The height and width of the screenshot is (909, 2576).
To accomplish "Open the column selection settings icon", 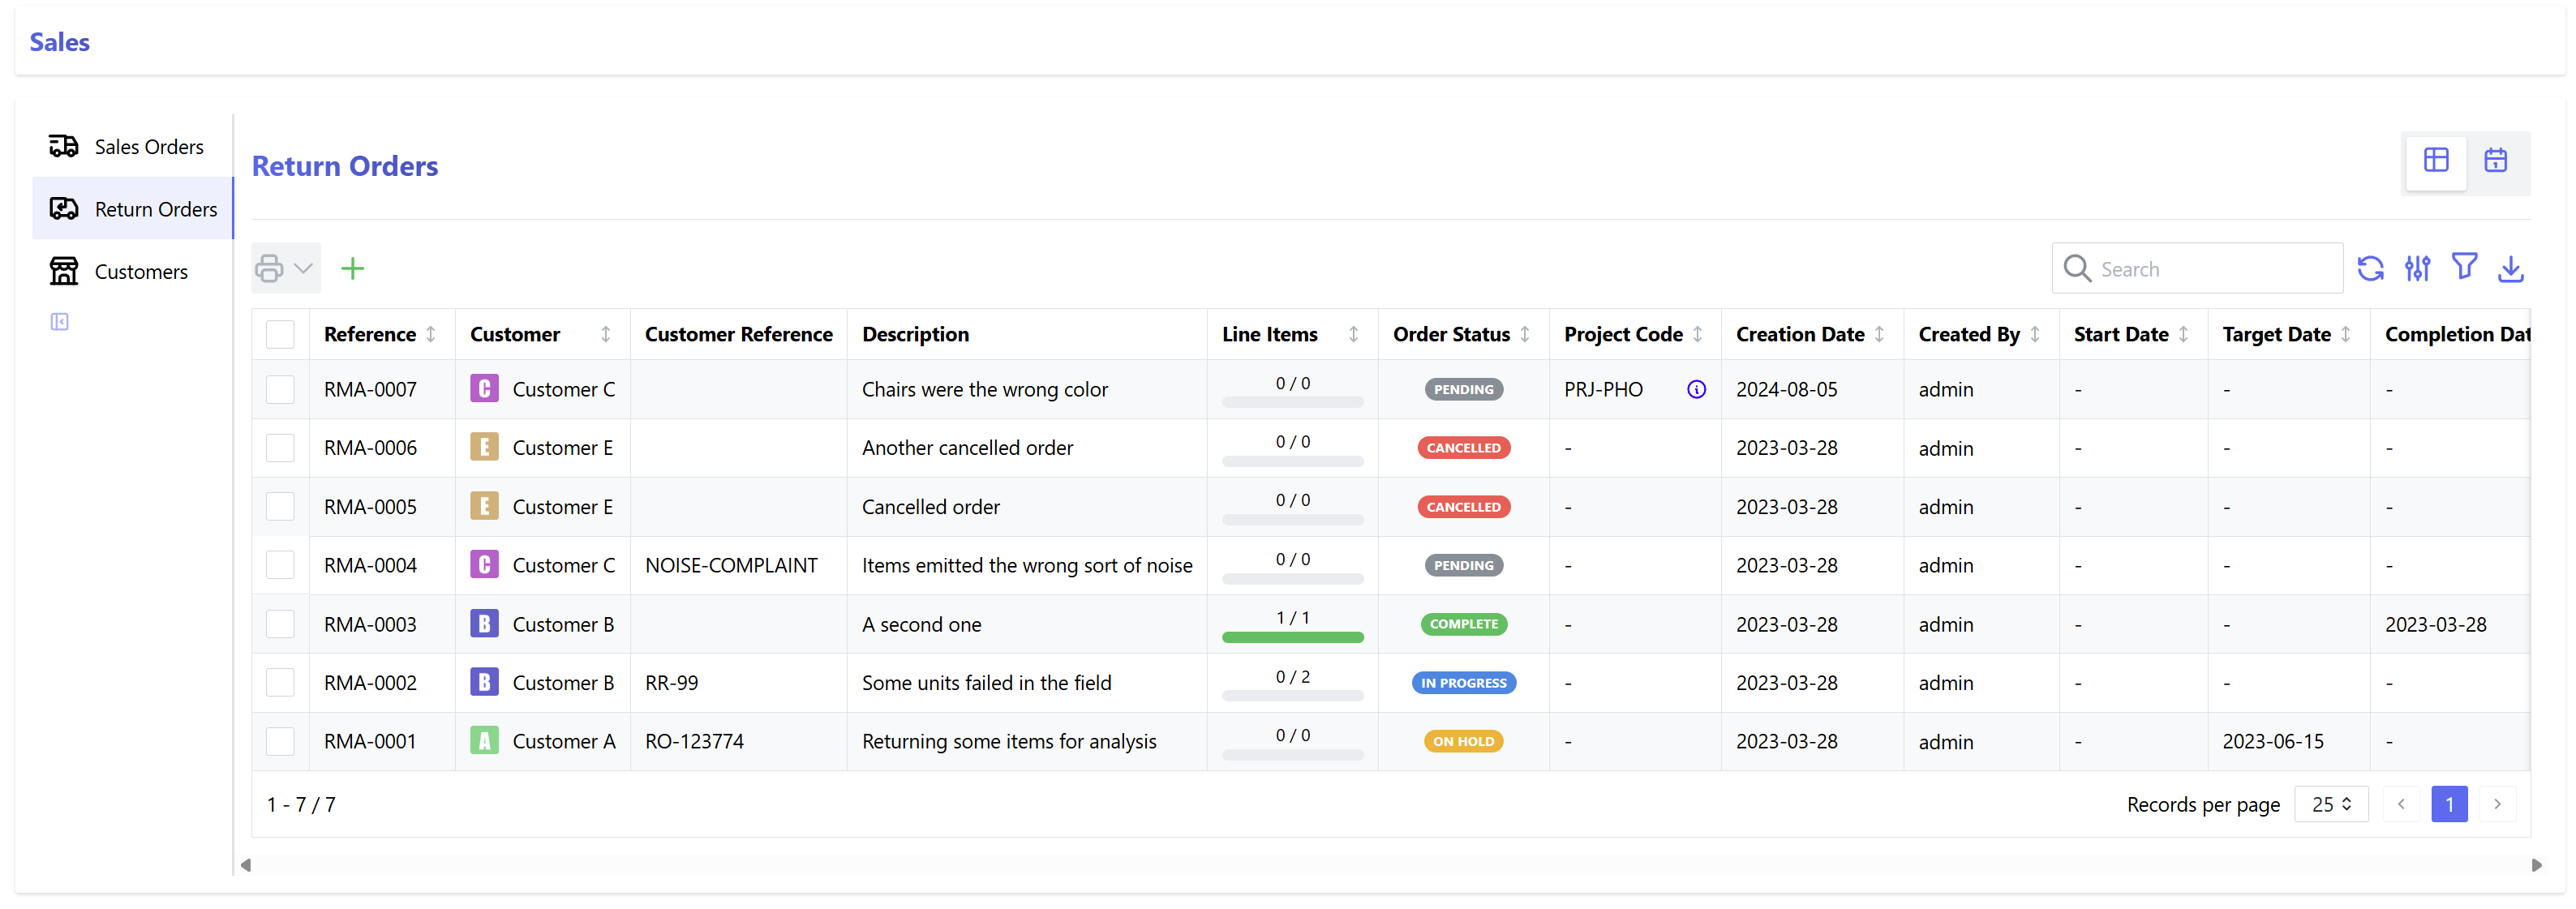I will 2417,268.
